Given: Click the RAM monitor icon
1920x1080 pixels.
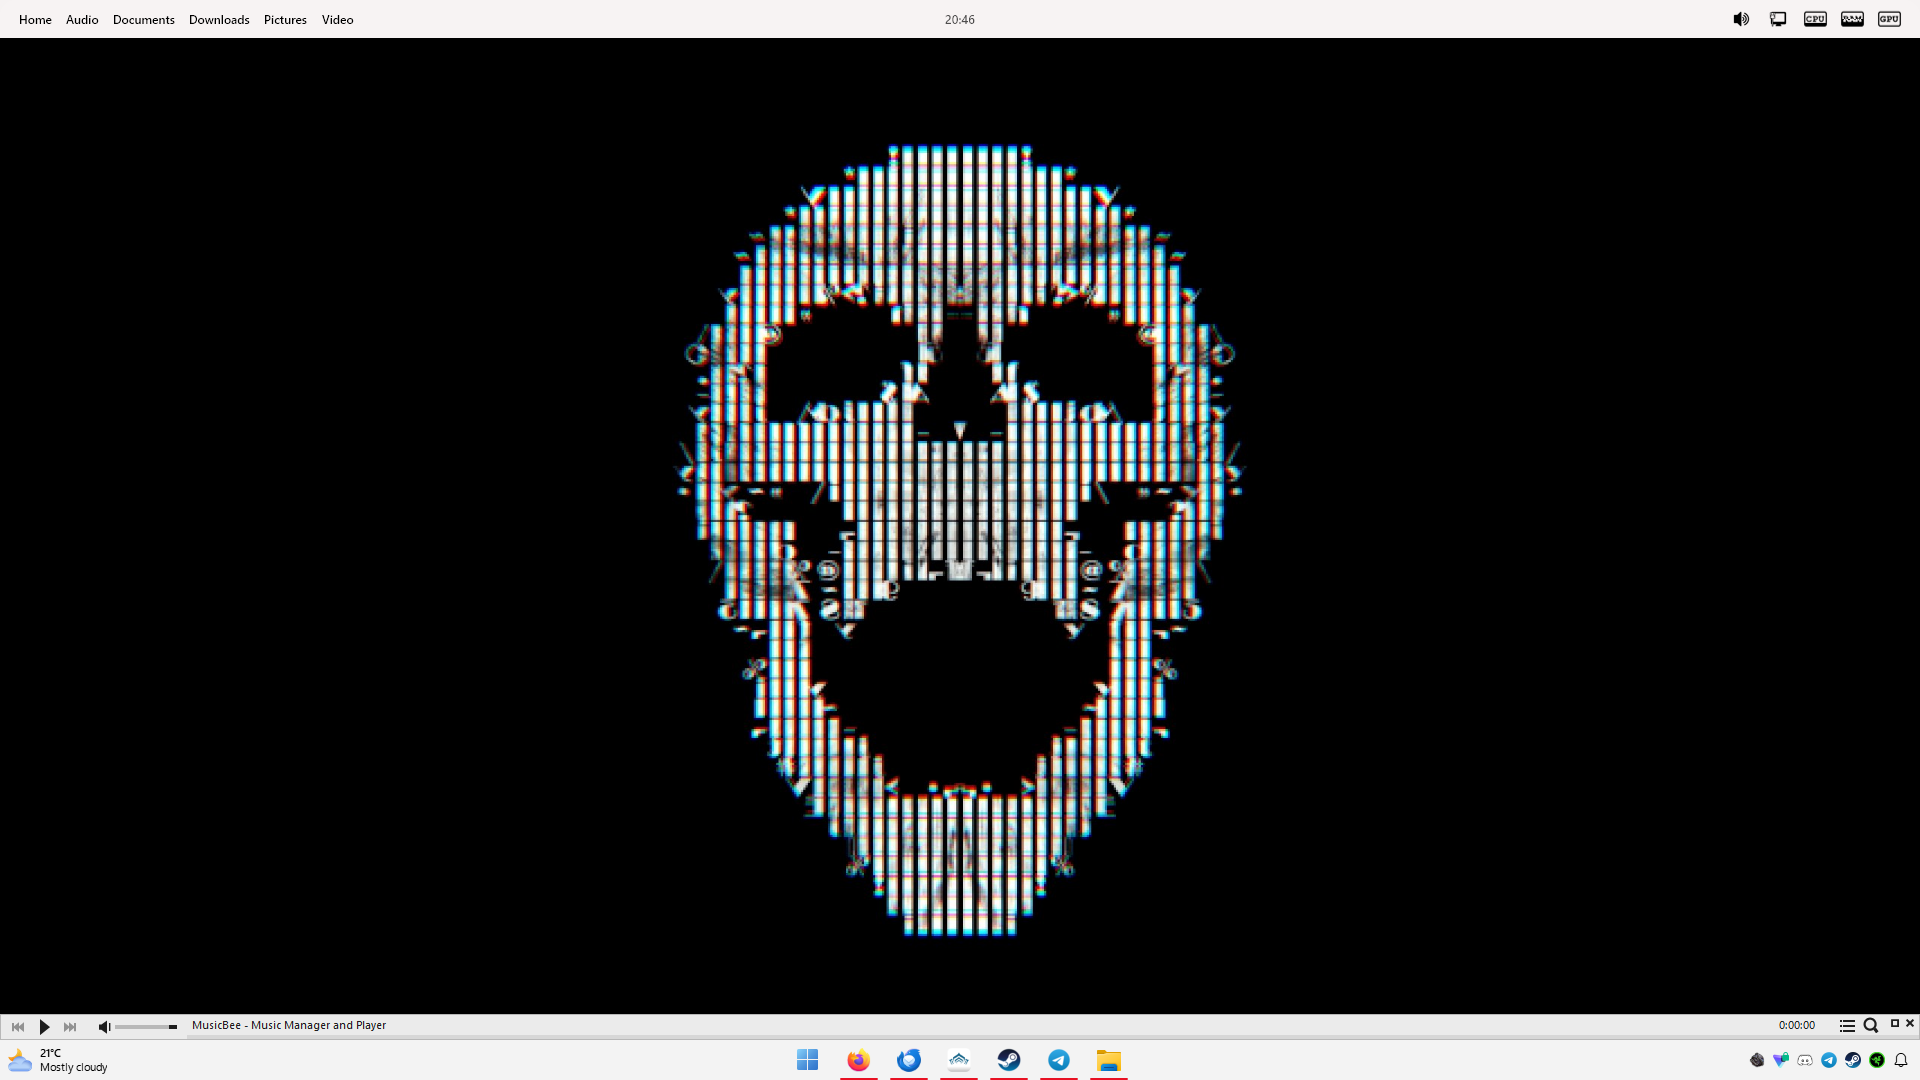Looking at the screenshot, I should coord(1852,19).
